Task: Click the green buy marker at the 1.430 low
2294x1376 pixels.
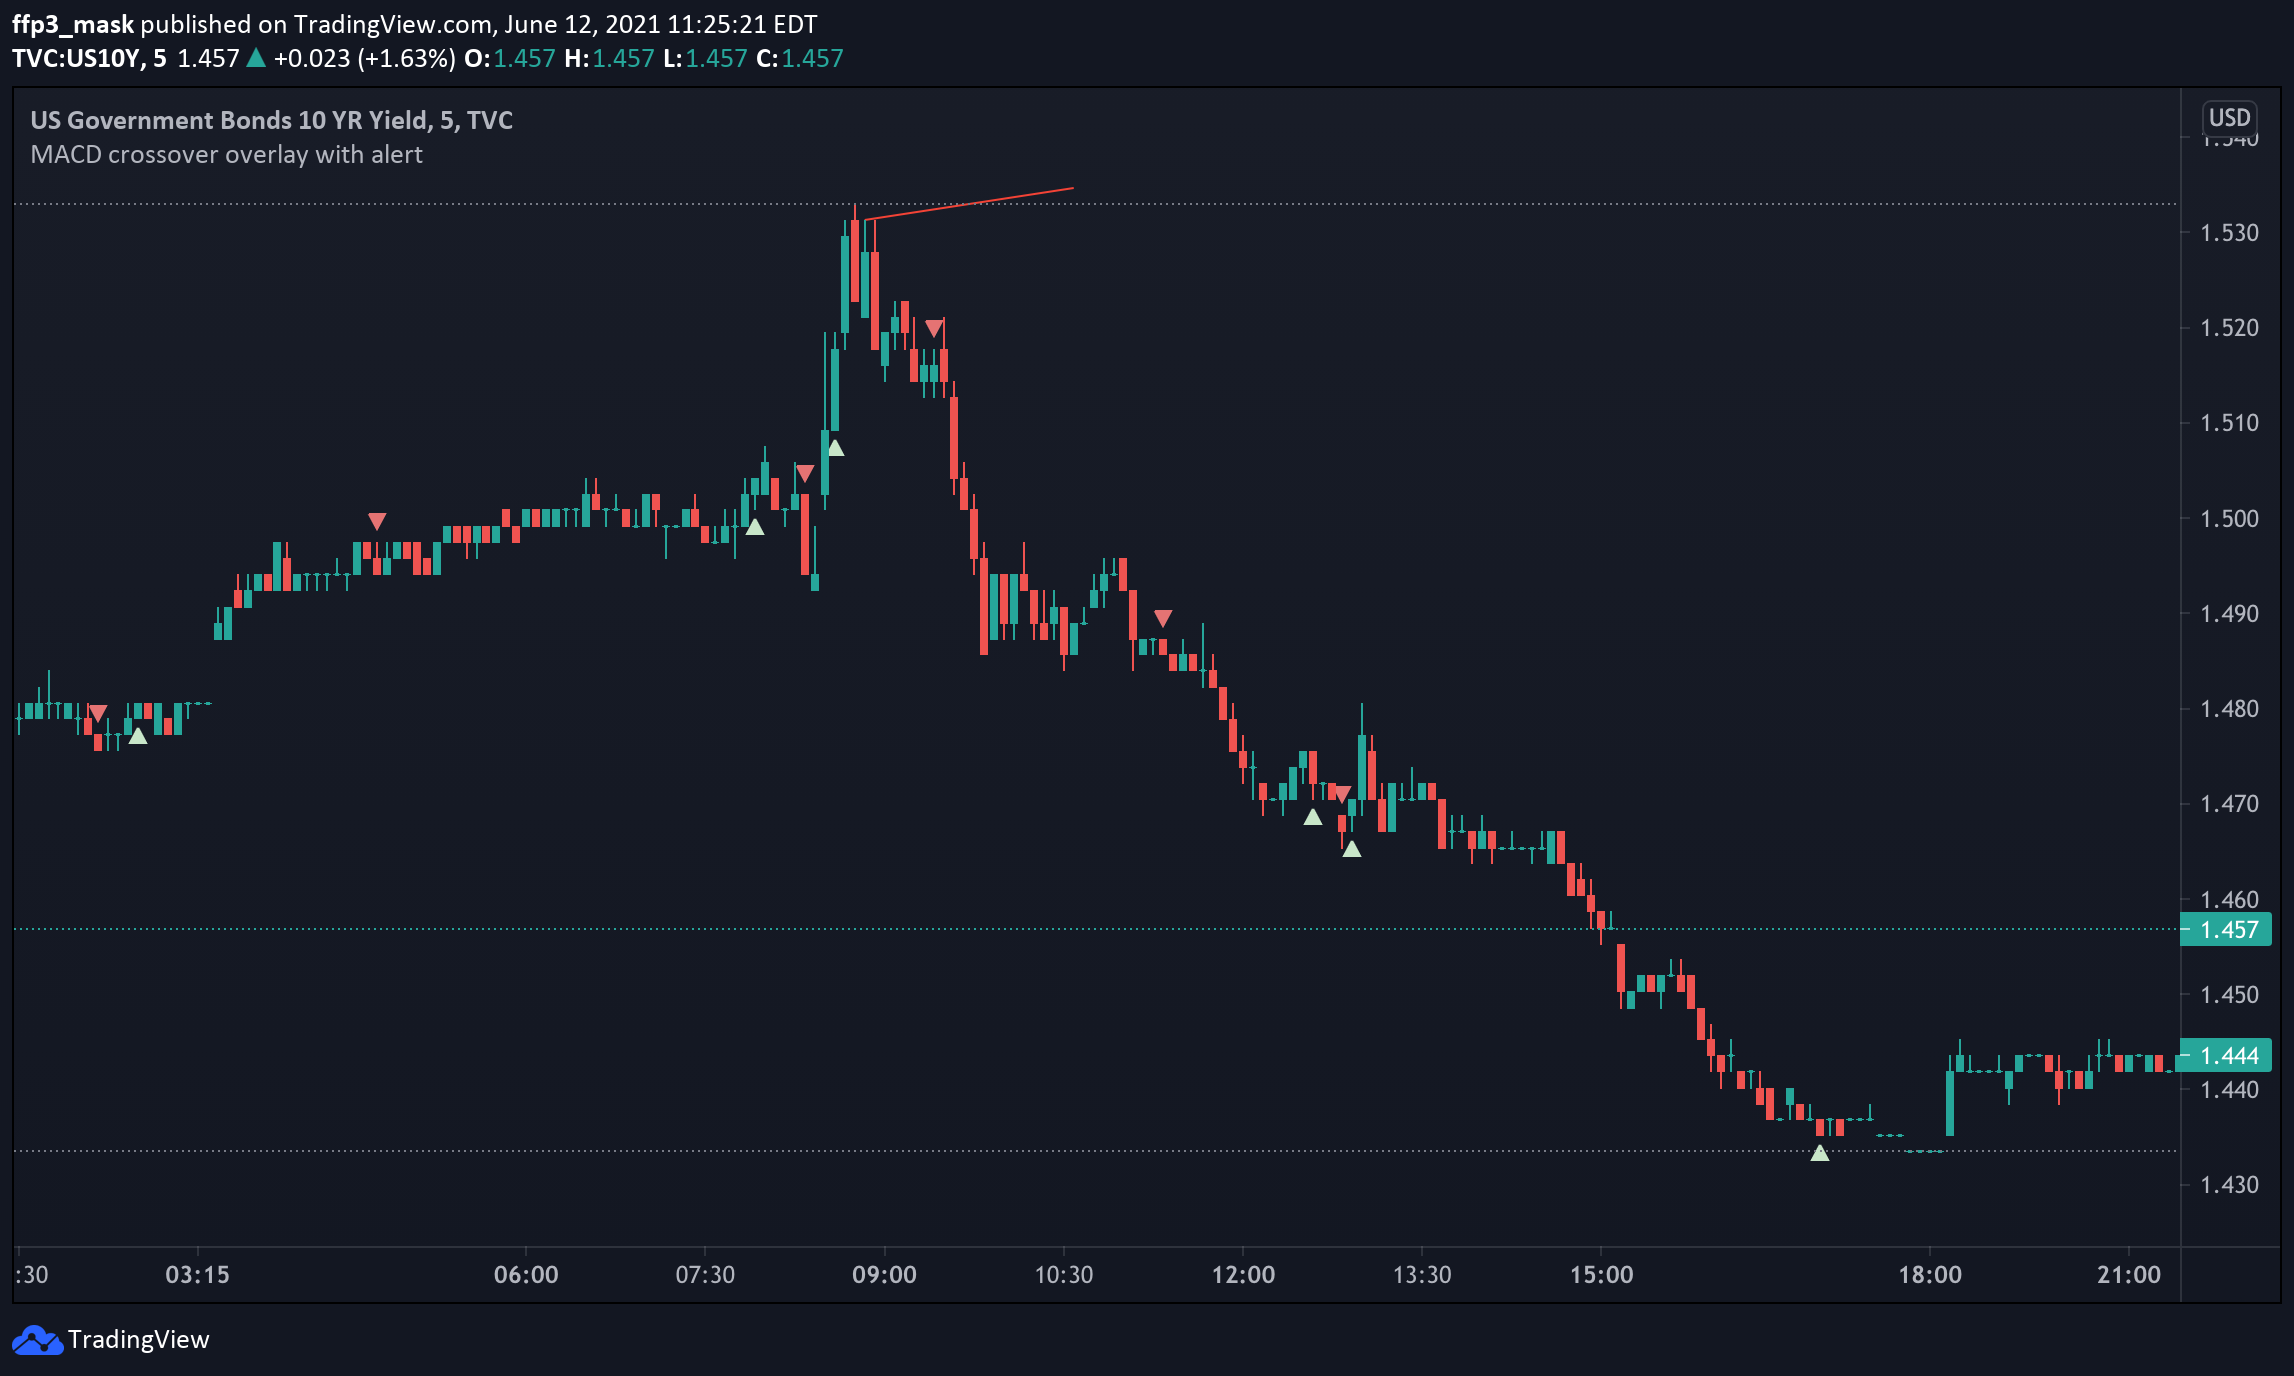Action: coord(1820,1153)
